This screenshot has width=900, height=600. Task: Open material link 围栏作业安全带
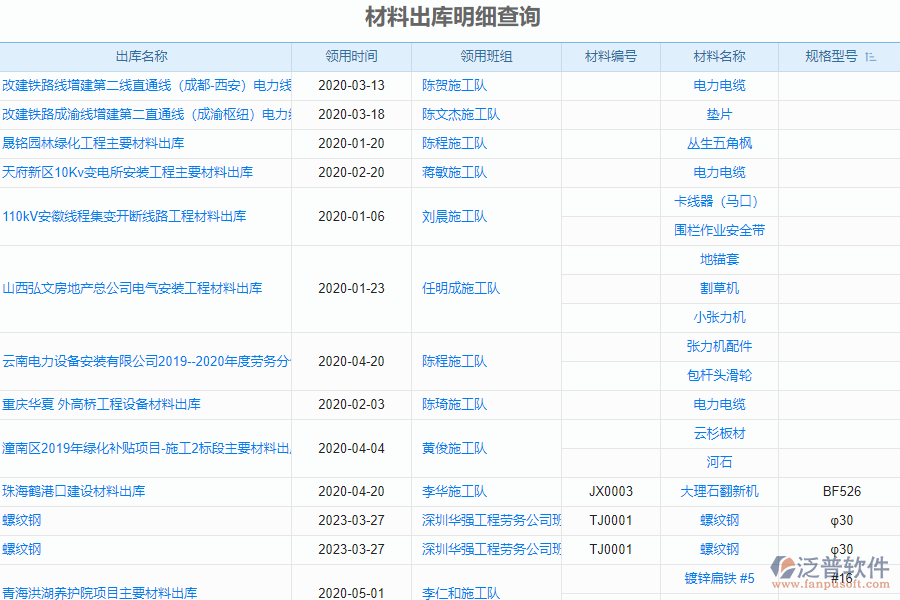pos(718,230)
